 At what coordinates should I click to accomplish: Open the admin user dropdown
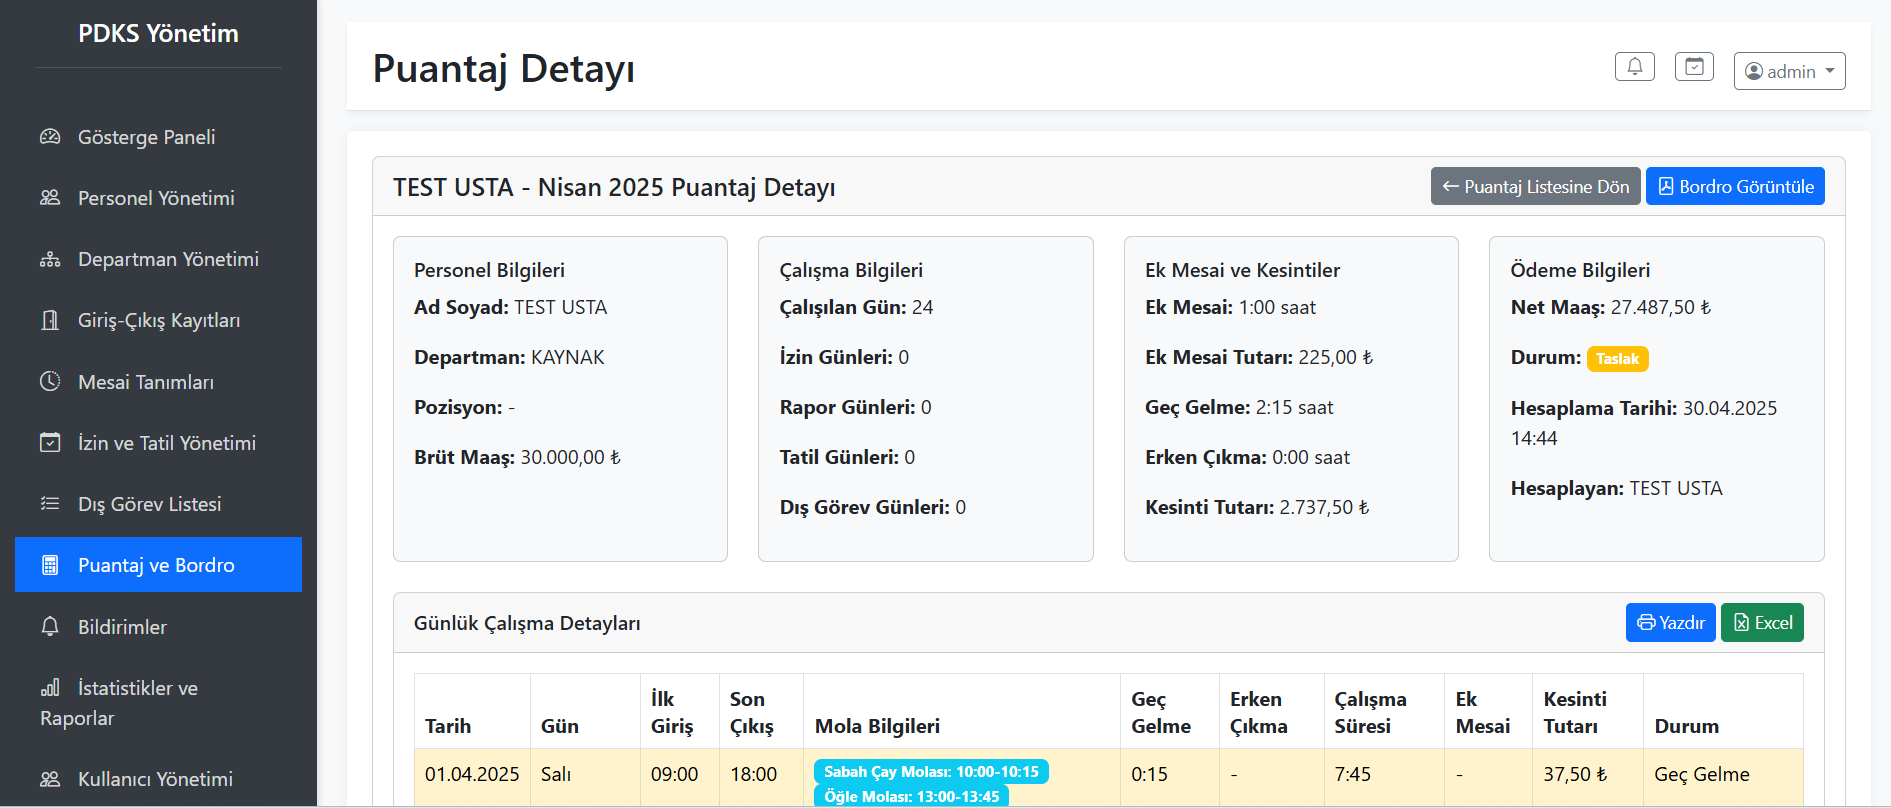pos(1789,71)
